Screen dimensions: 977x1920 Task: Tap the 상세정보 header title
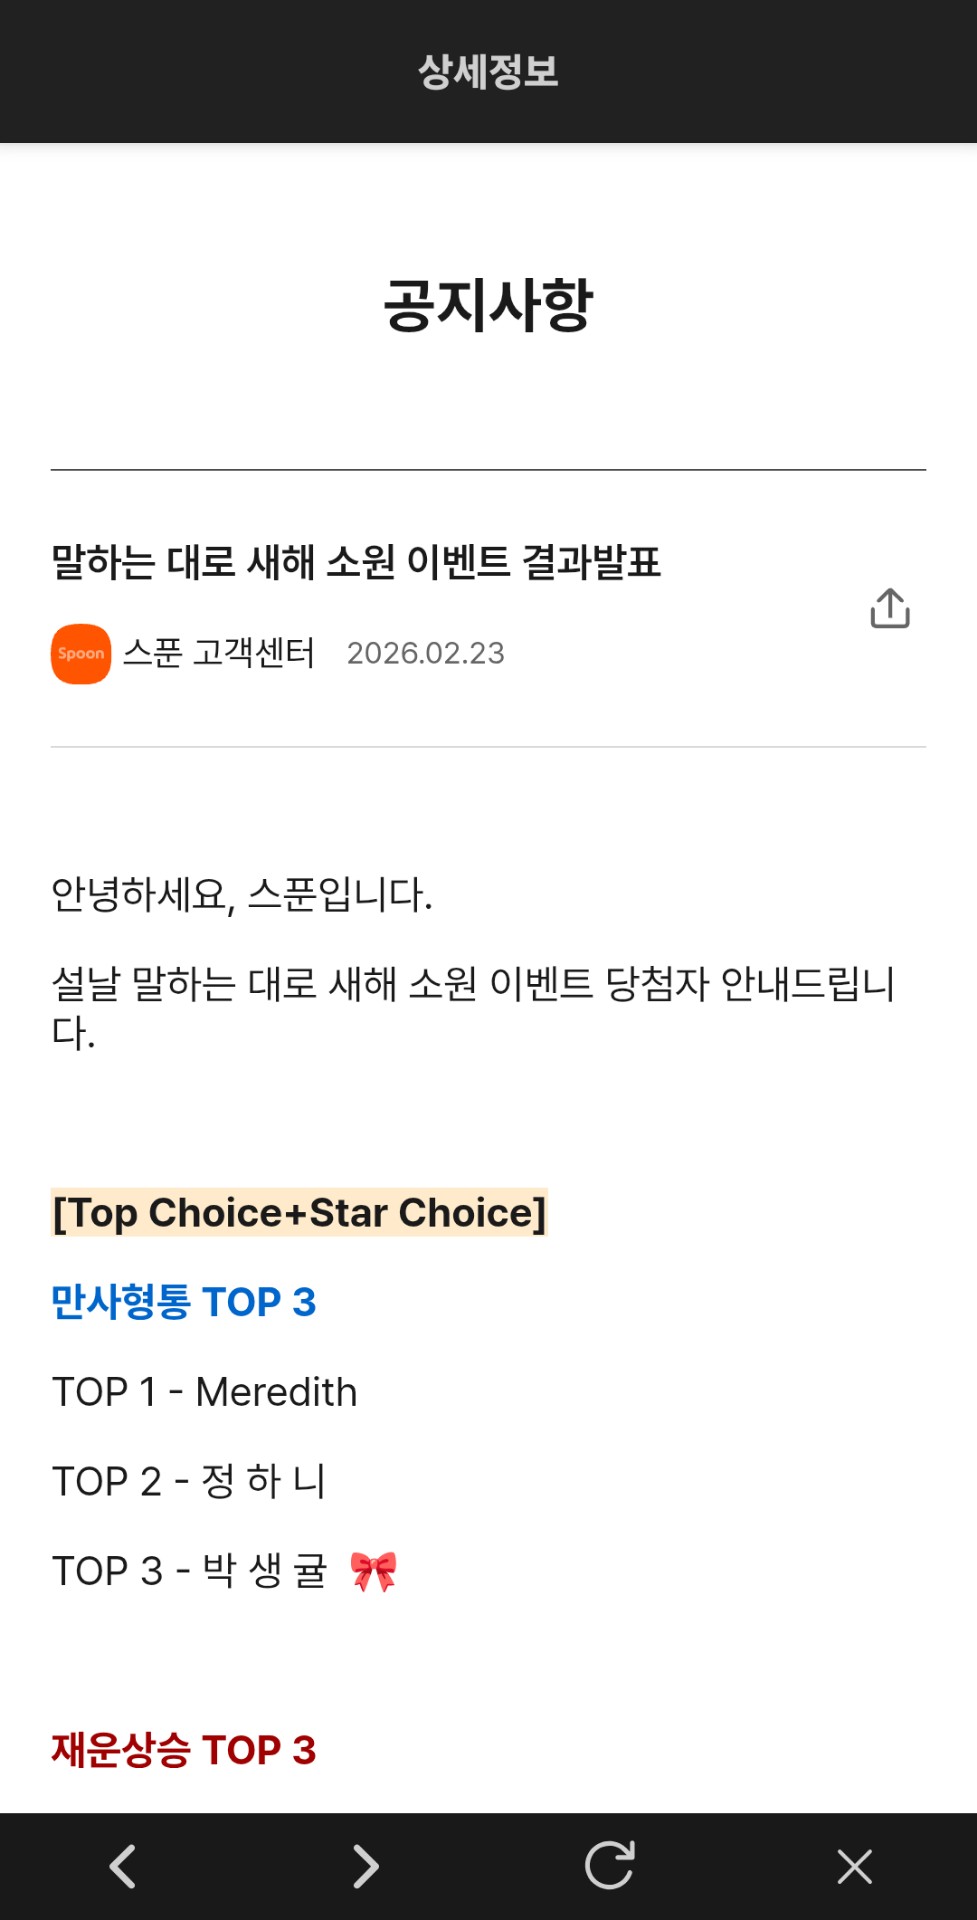[x=488, y=71]
